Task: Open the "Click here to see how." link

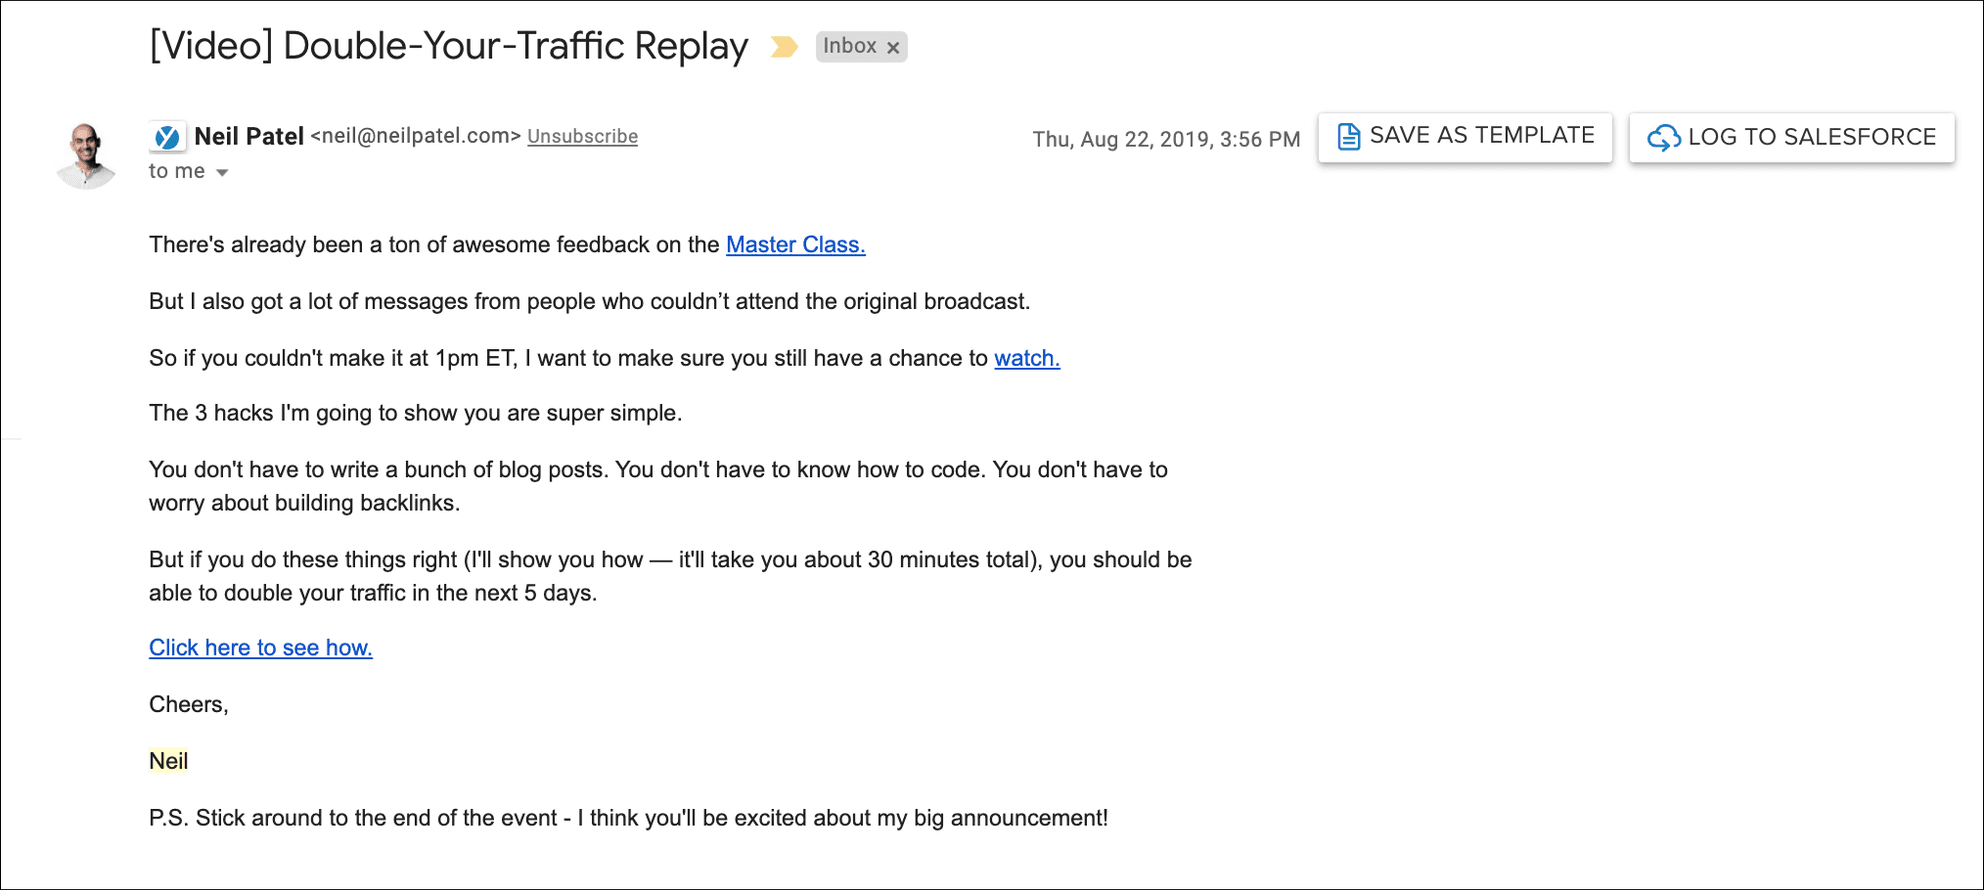Action: [260, 648]
